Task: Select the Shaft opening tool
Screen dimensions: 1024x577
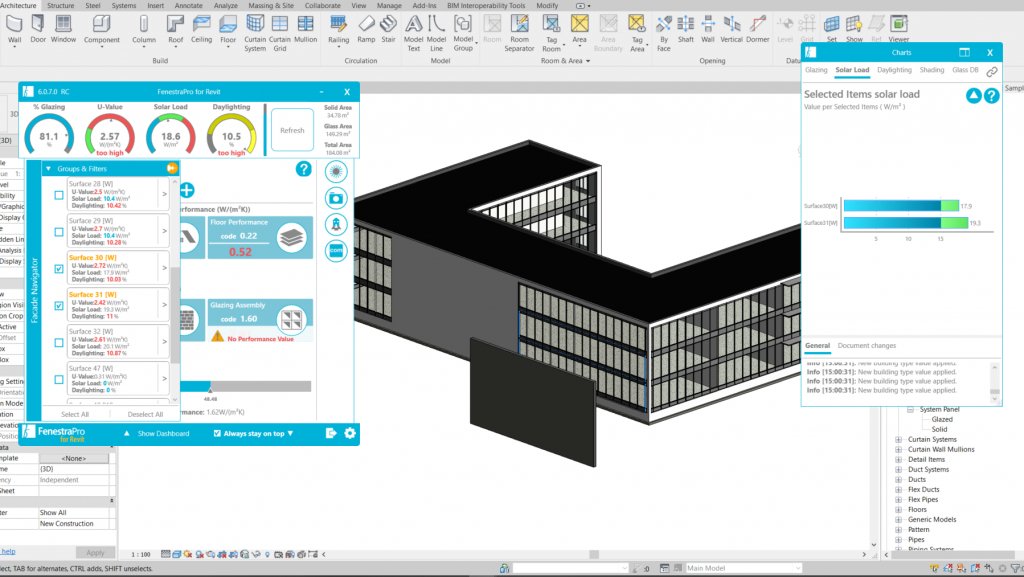Action: pyautogui.click(x=686, y=30)
